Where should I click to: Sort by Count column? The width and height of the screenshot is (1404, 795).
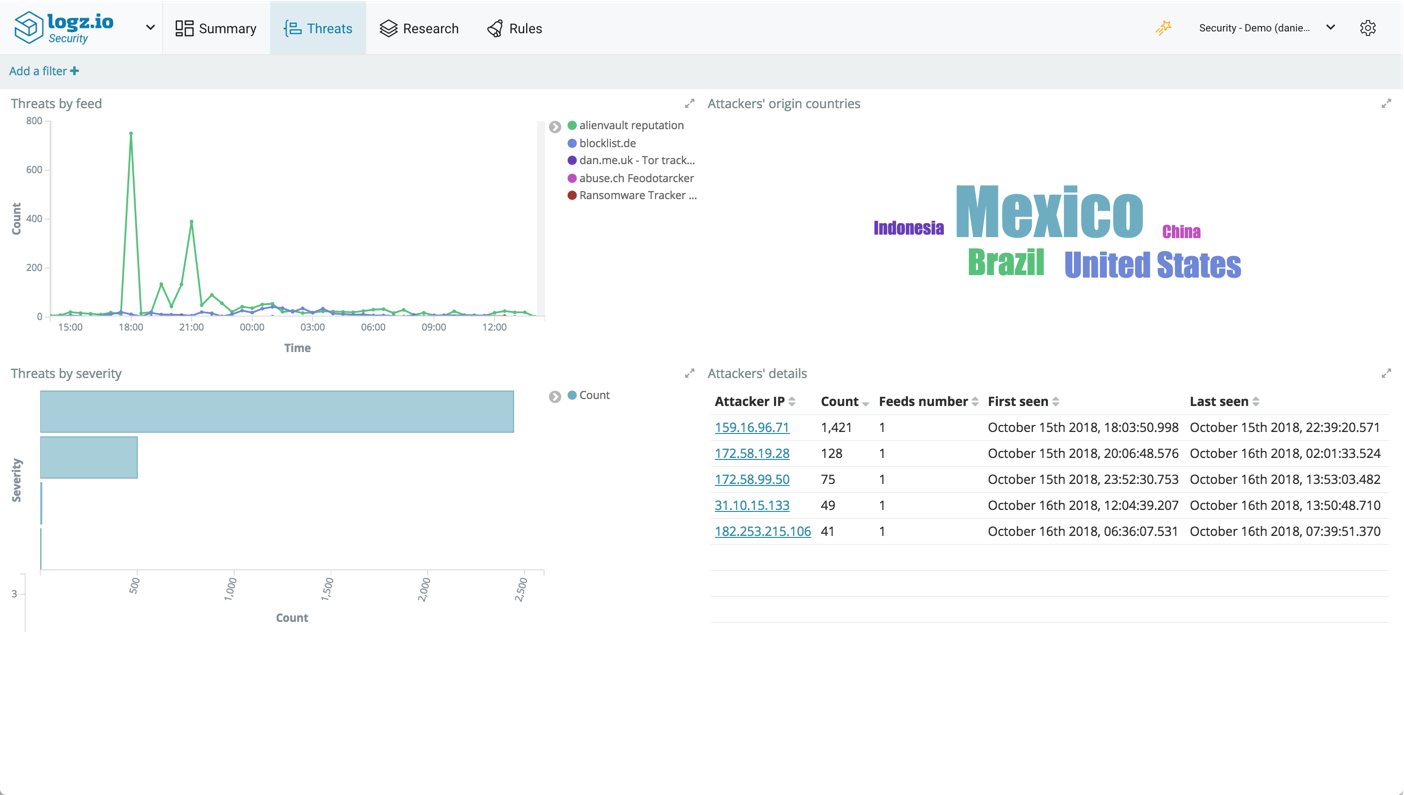(x=845, y=401)
